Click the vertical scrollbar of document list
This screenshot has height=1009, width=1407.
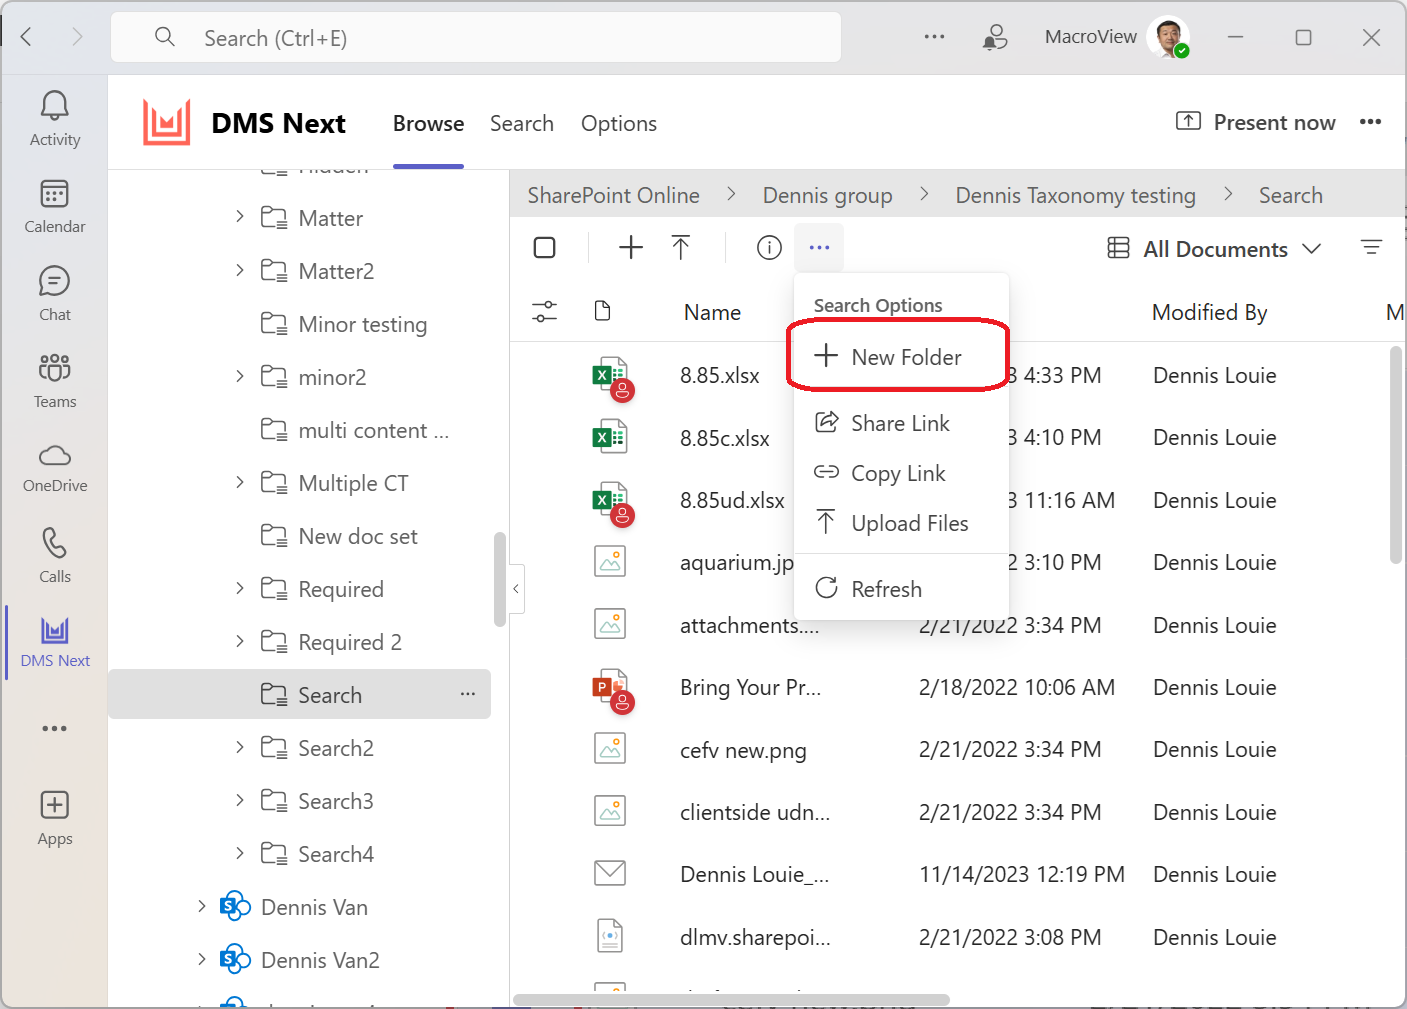[x=1396, y=456]
